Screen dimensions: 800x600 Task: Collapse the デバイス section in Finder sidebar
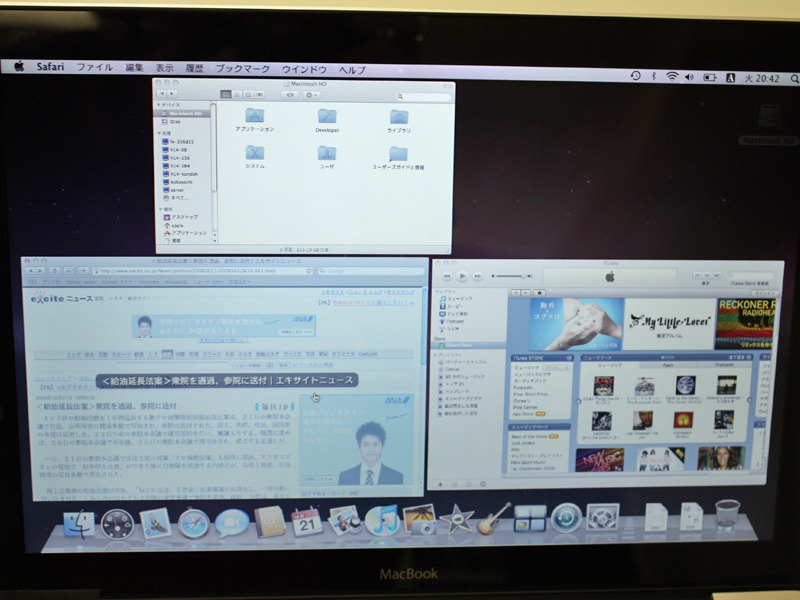pos(159,105)
